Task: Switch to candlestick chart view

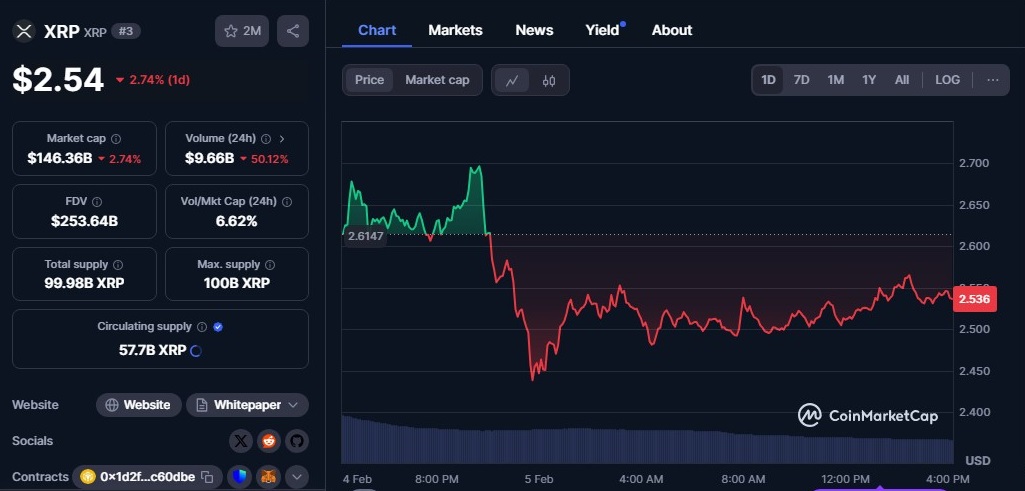Action: [x=548, y=80]
